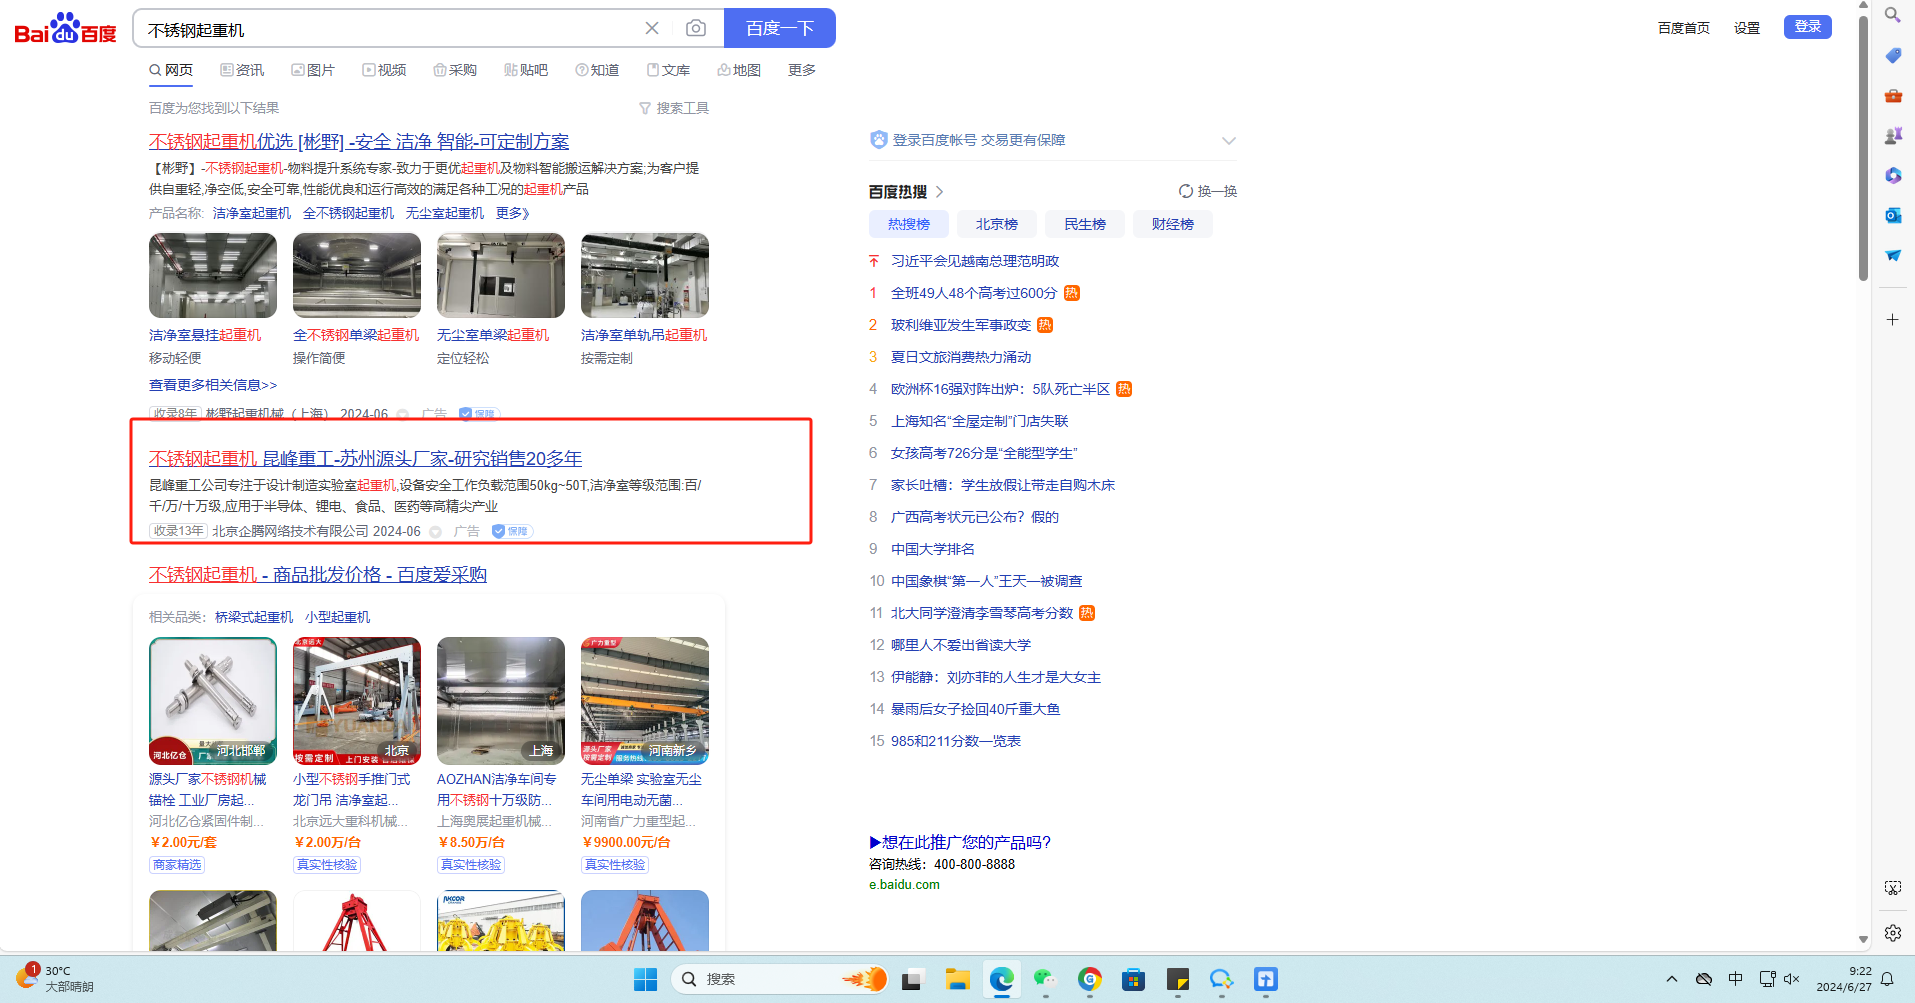Image resolution: width=1915 pixels, height=1003 pixels.
Task: Open Outlook in the Edge sidebar
Action: pos(1893,216)
